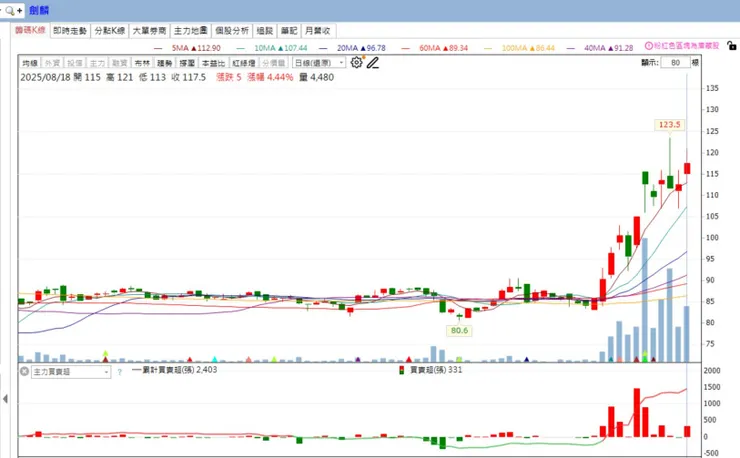
Task: Toggle the 布林 bands button
Action: (x=142, y=63)
